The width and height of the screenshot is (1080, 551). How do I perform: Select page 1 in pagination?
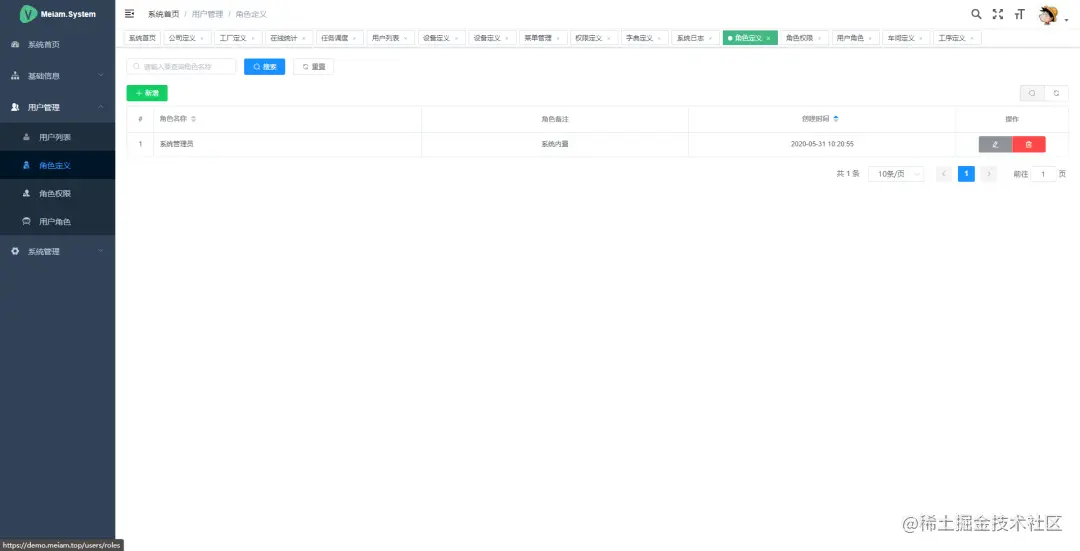tap(966, 174)
